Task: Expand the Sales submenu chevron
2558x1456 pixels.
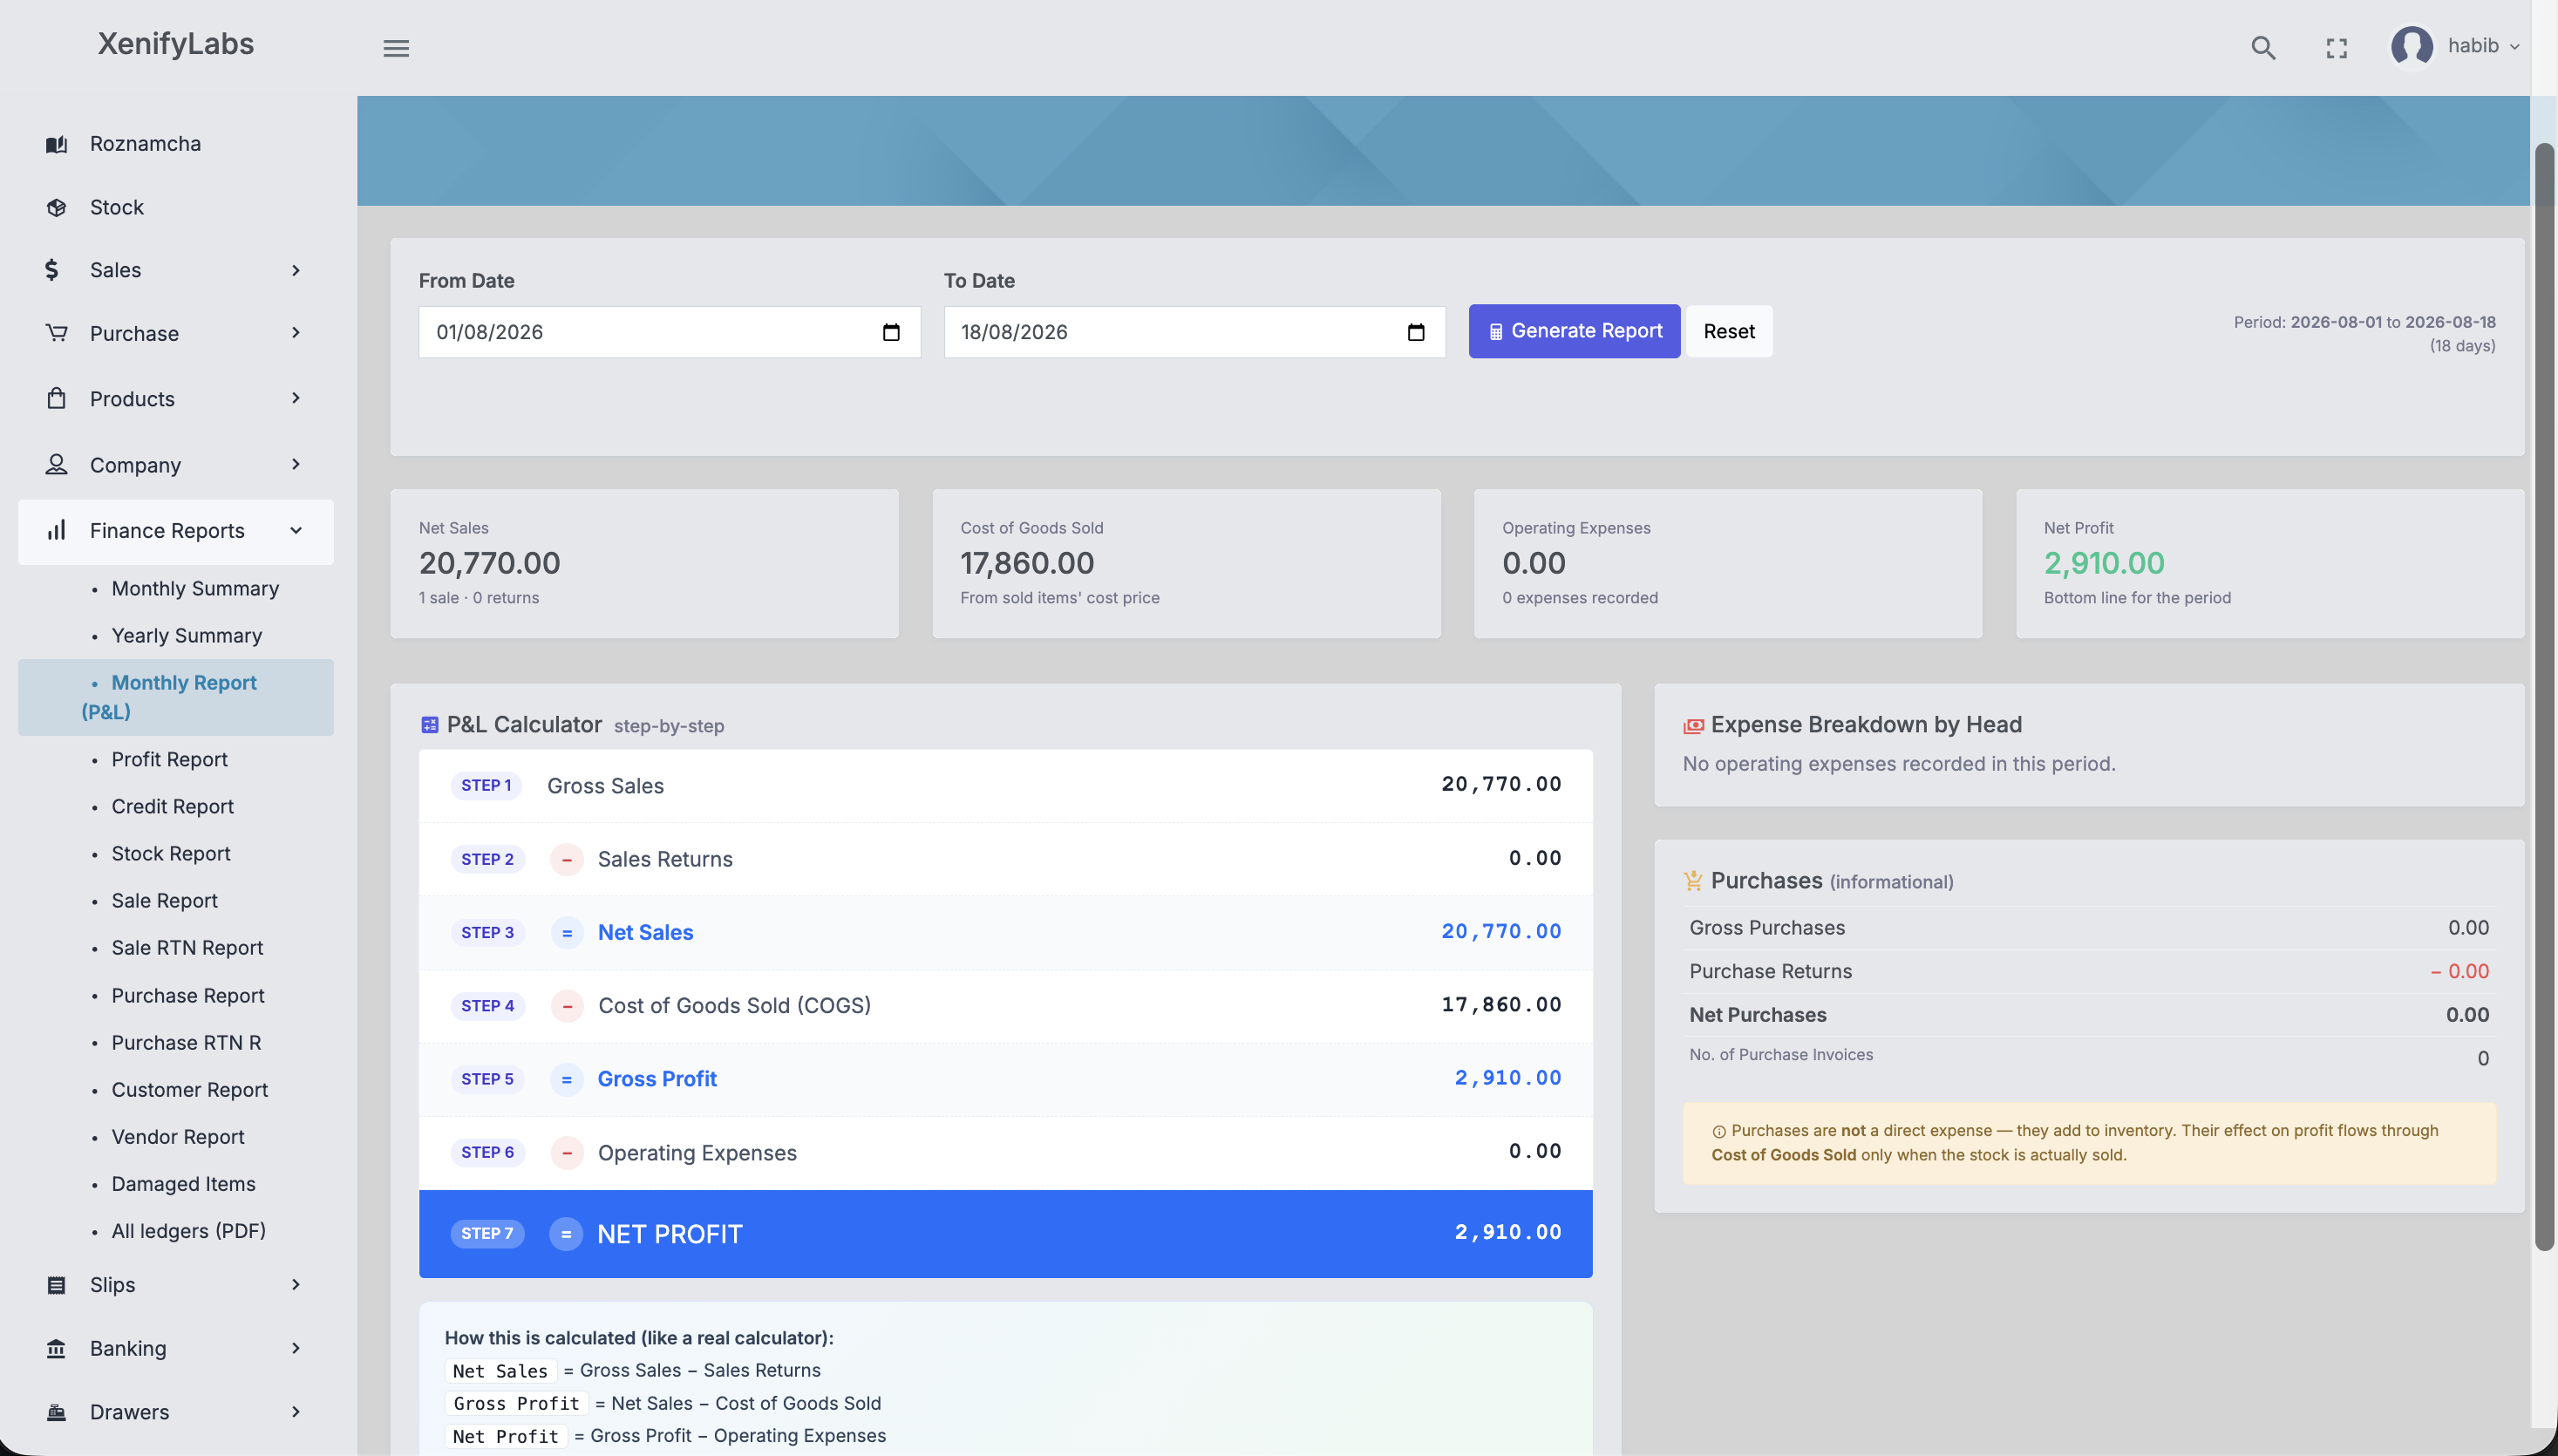Action: pos(296,270)
